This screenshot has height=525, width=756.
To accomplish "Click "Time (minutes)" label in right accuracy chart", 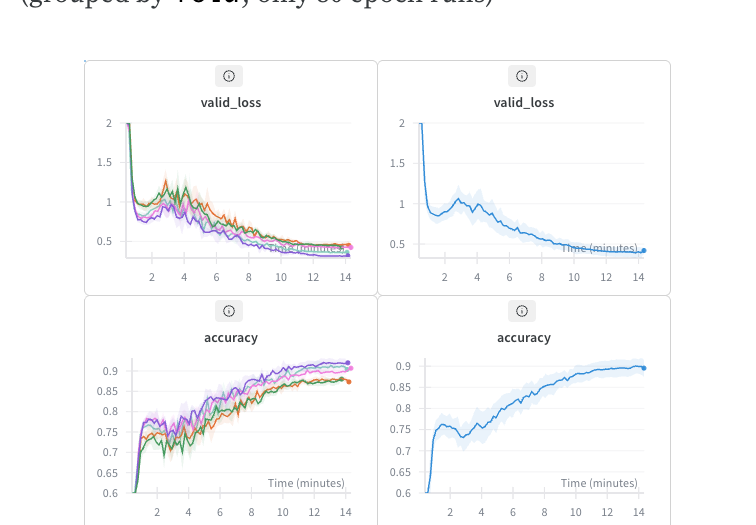I will pyautogui.click(x=600, y=483).
